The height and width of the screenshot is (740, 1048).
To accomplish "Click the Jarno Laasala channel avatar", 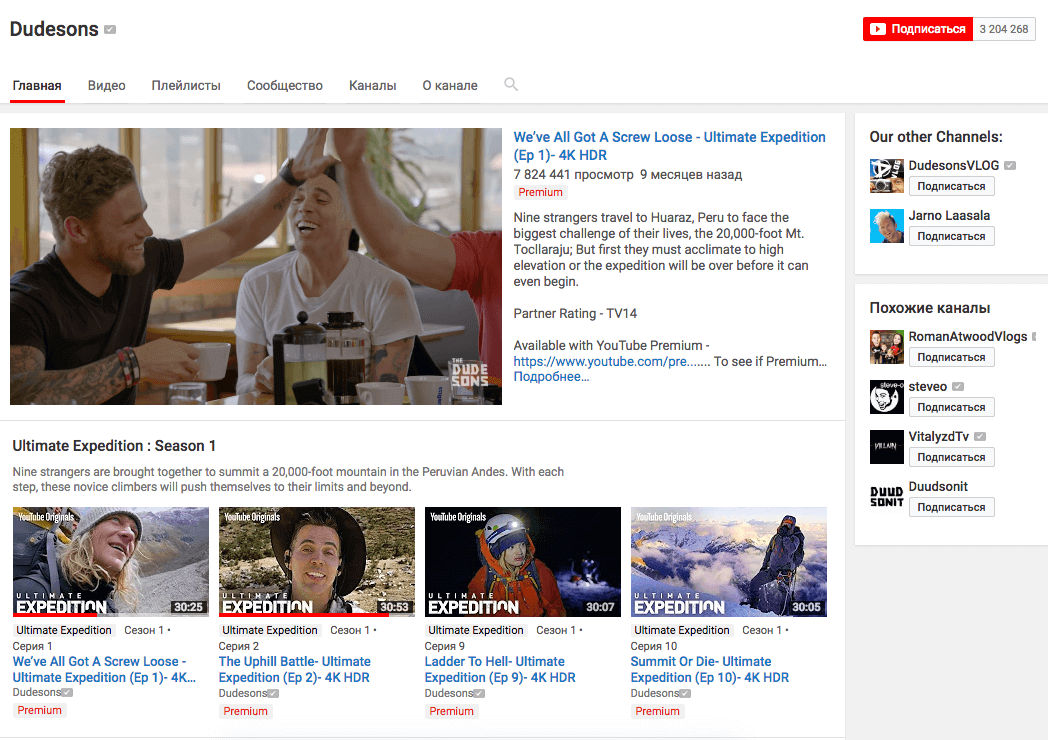I will coord(886,226).
